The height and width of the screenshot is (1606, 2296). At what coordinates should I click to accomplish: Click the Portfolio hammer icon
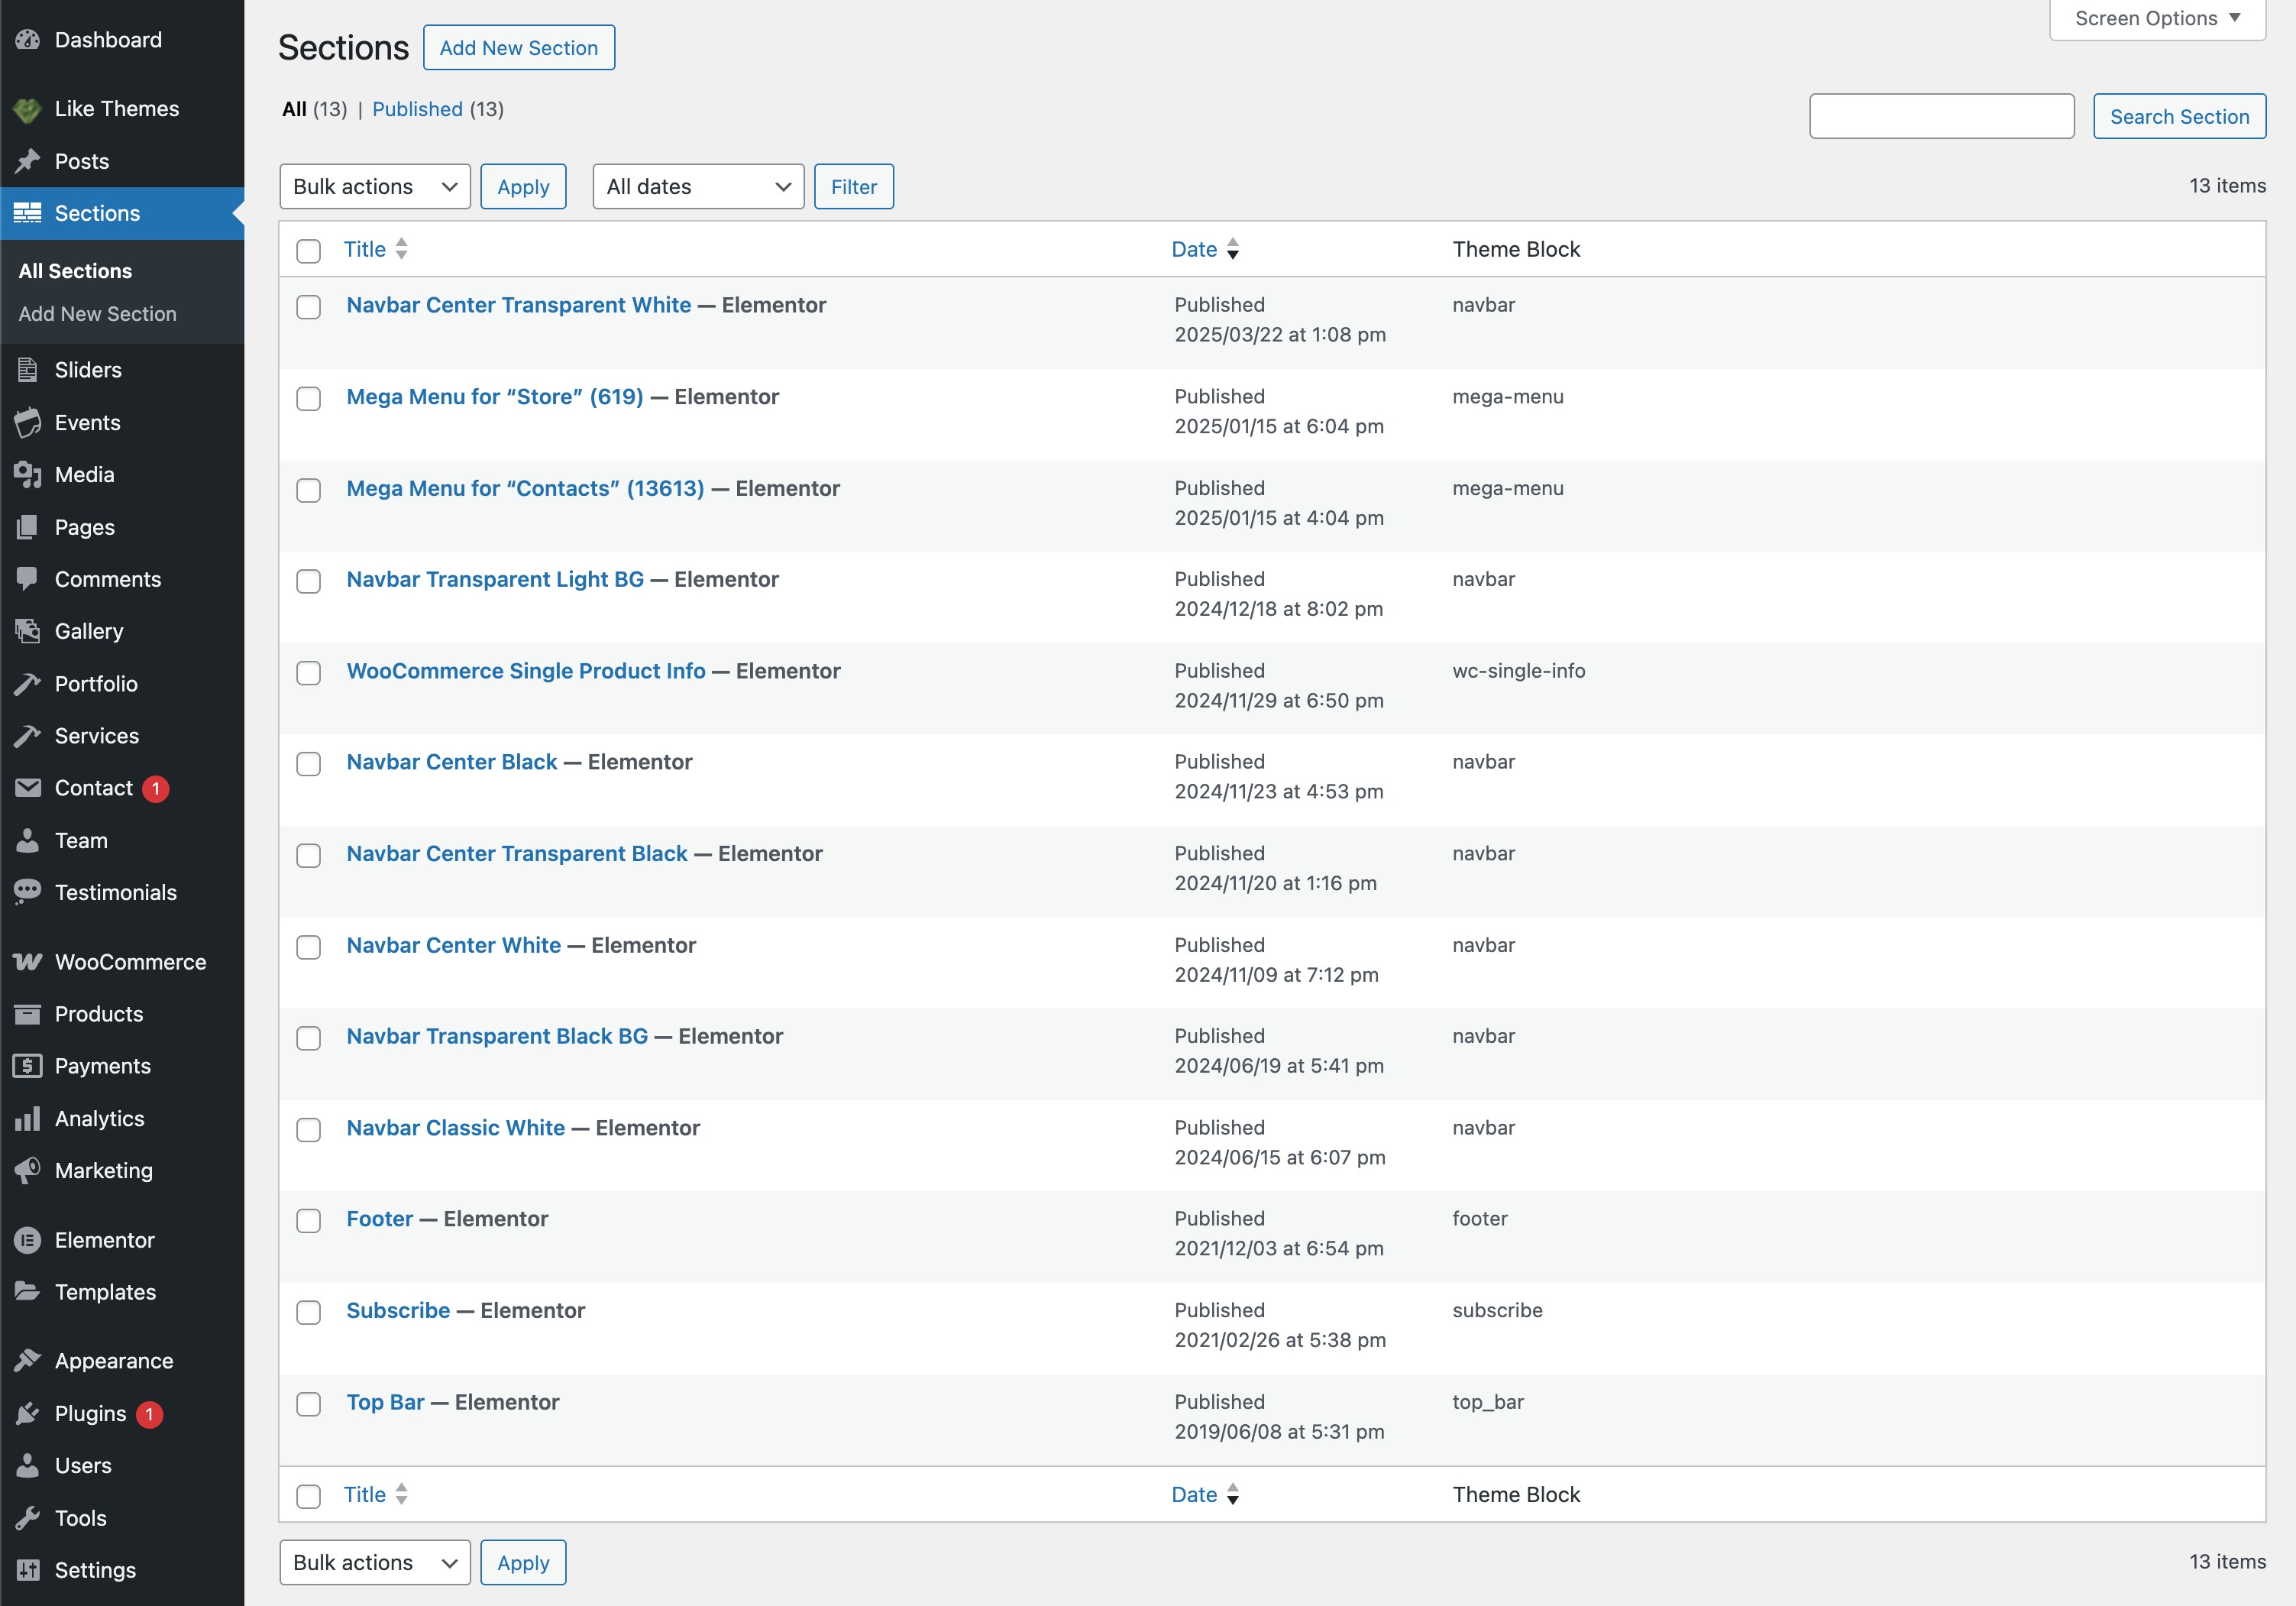tap(28, 684)
